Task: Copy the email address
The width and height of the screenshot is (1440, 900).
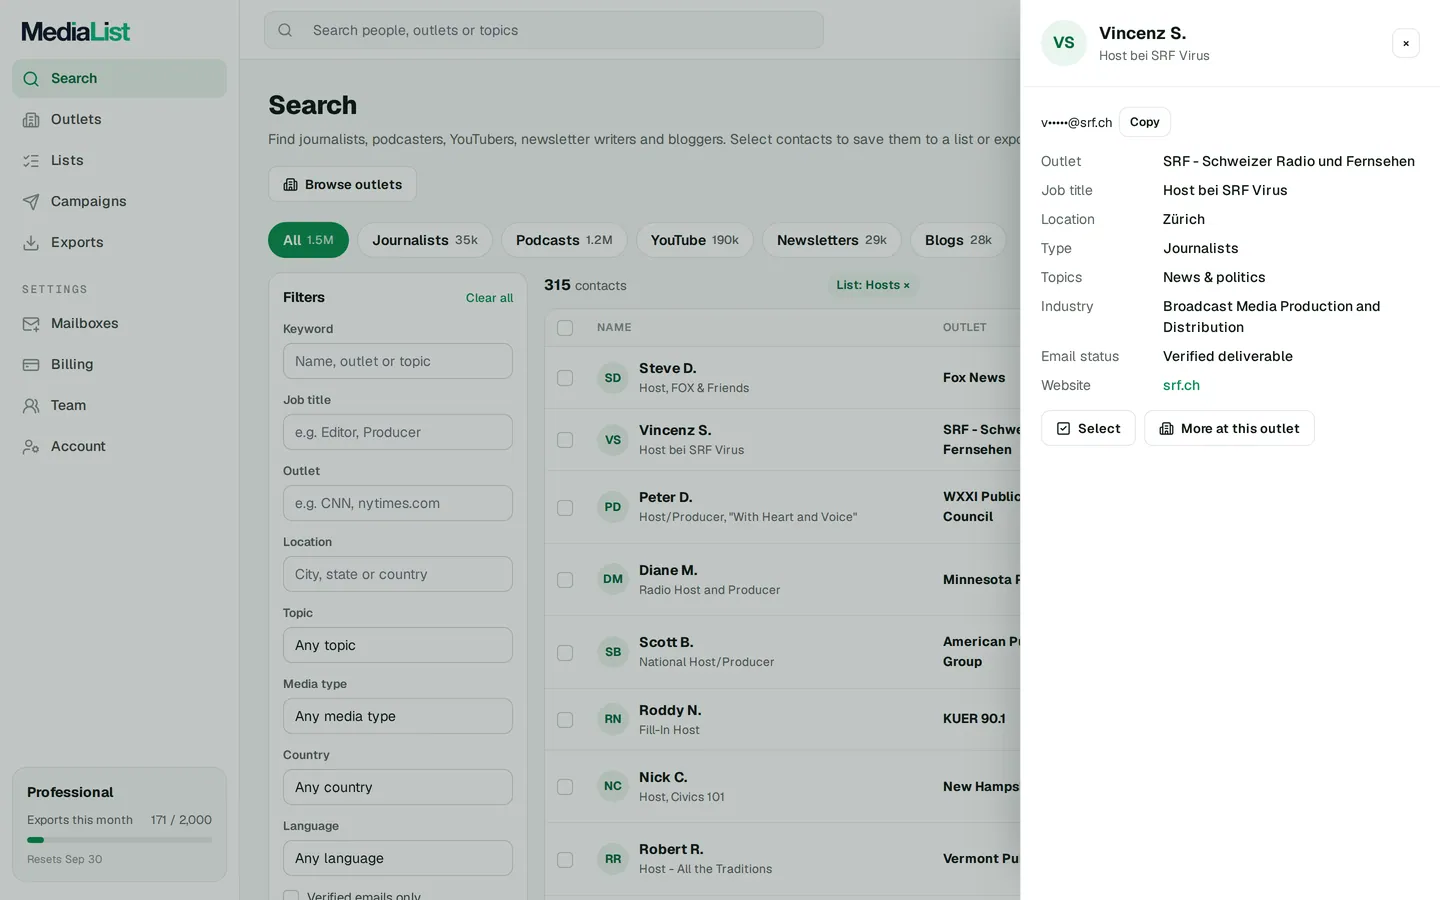Action: coord(1145,122)
